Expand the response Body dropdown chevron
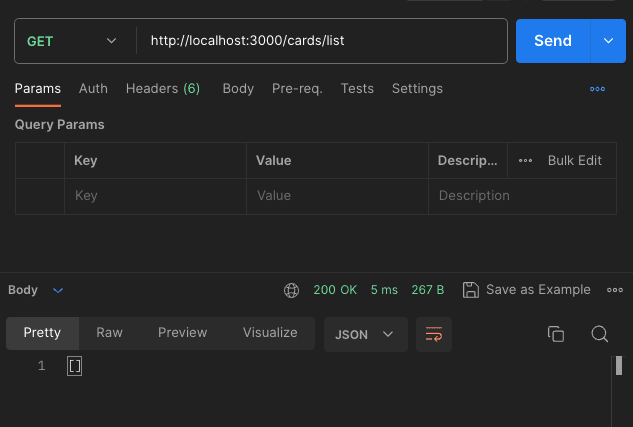 coord(58,290)
